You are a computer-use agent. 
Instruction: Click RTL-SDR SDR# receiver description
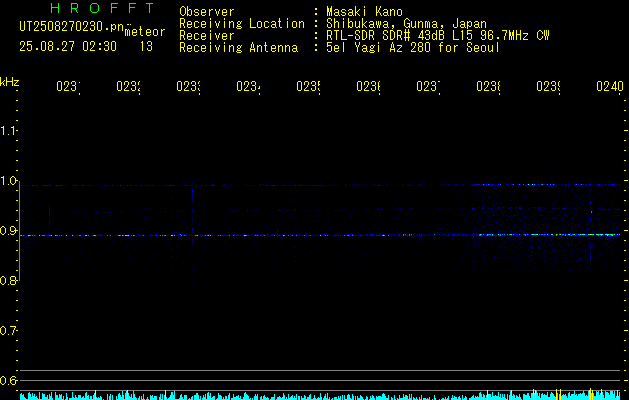point(438,36)
